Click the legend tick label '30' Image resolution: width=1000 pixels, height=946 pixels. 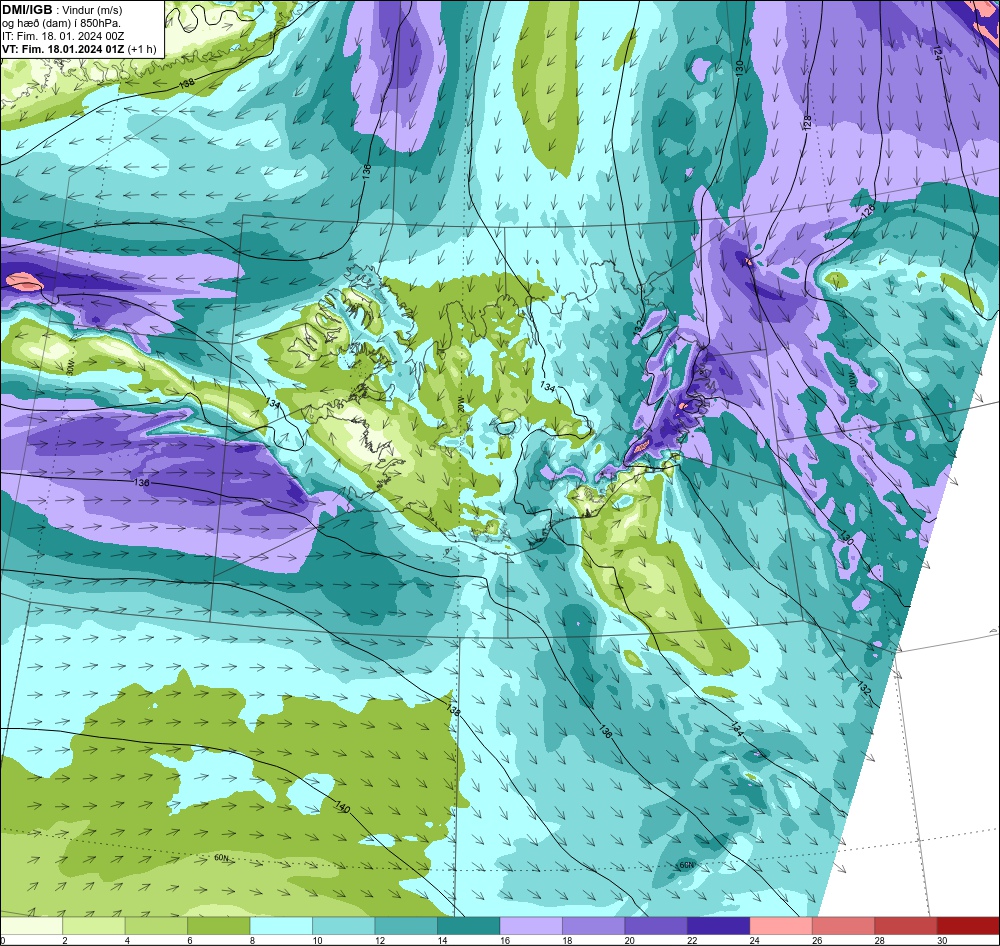pos(940,940)
